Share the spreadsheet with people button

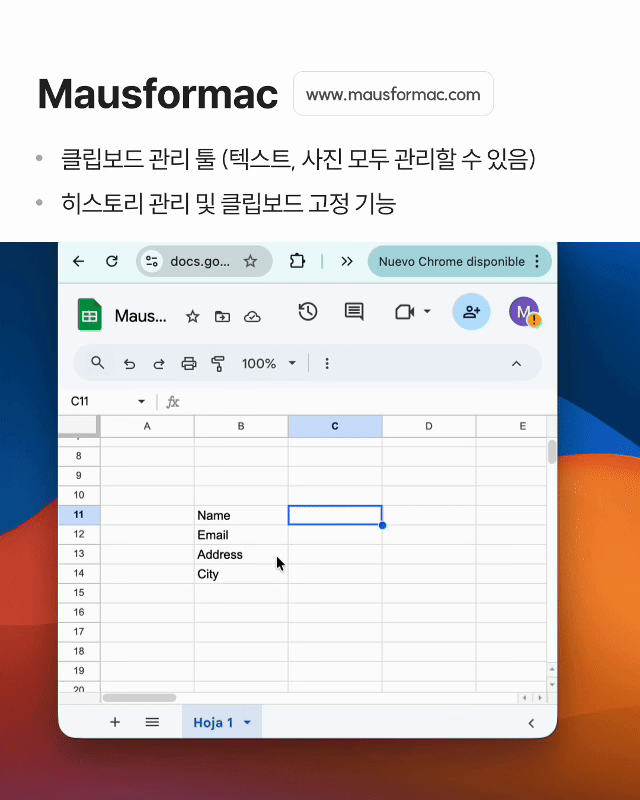pos(472,312)
